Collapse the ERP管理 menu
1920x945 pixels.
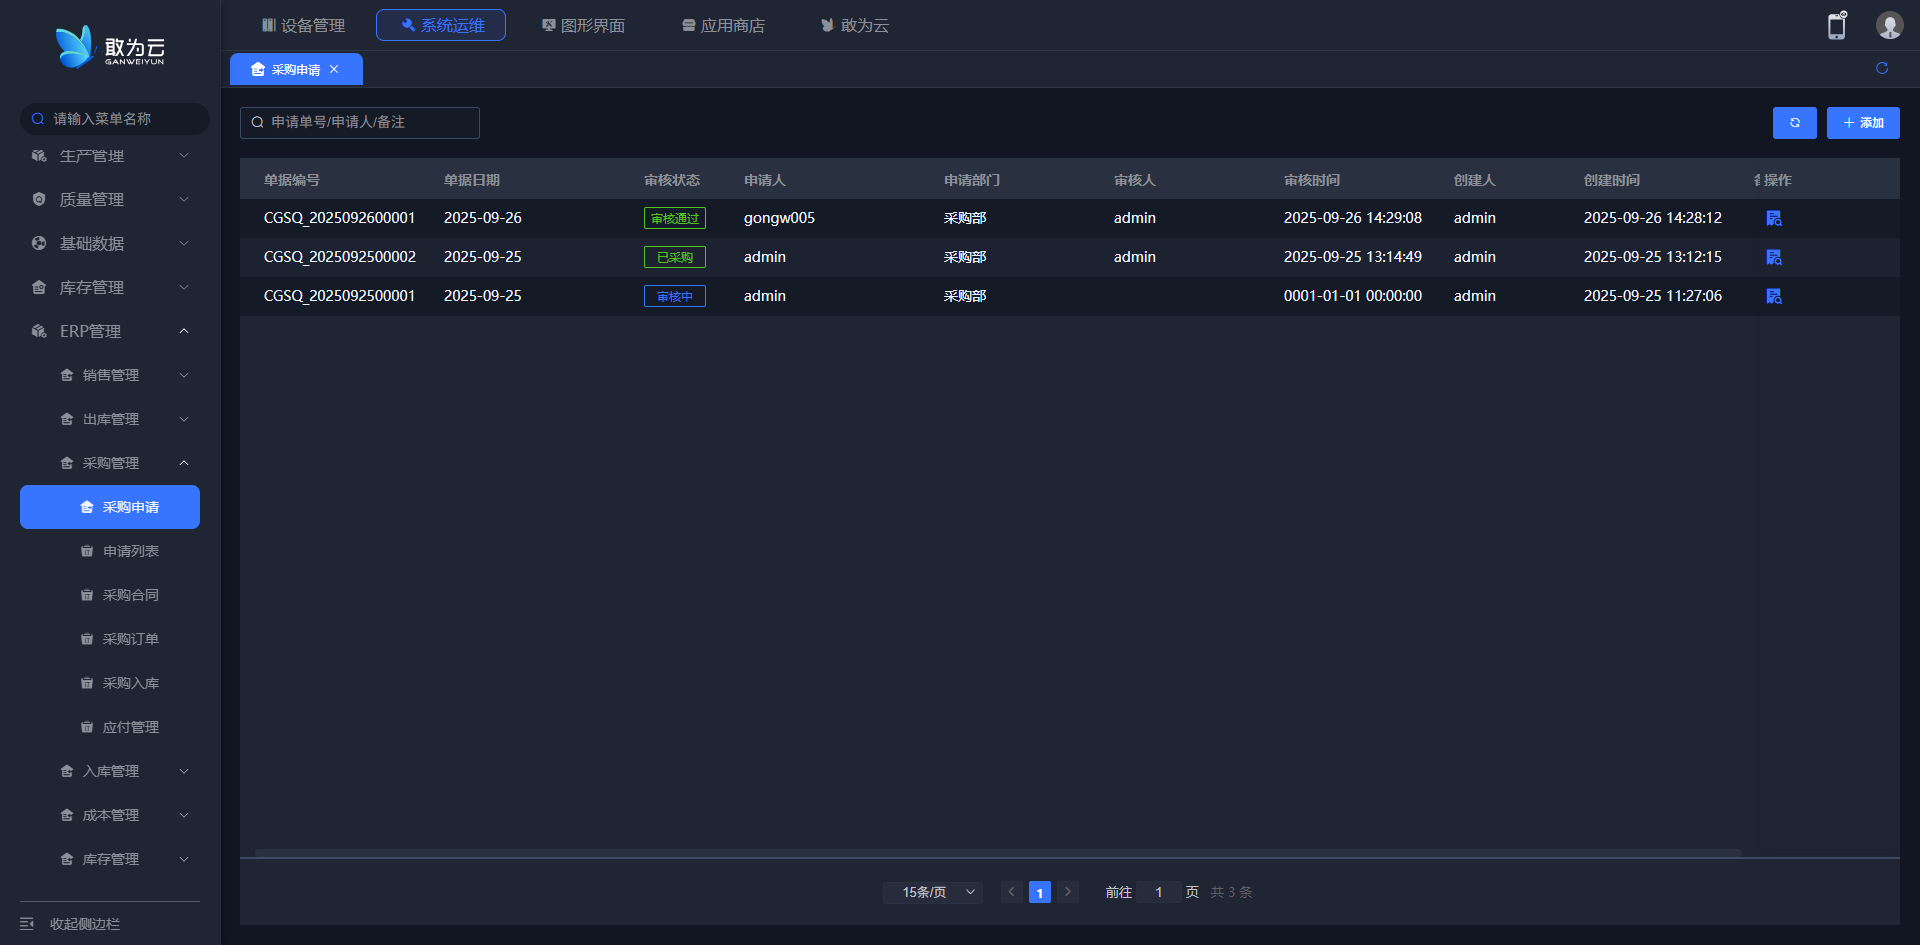tap(110, 331)
